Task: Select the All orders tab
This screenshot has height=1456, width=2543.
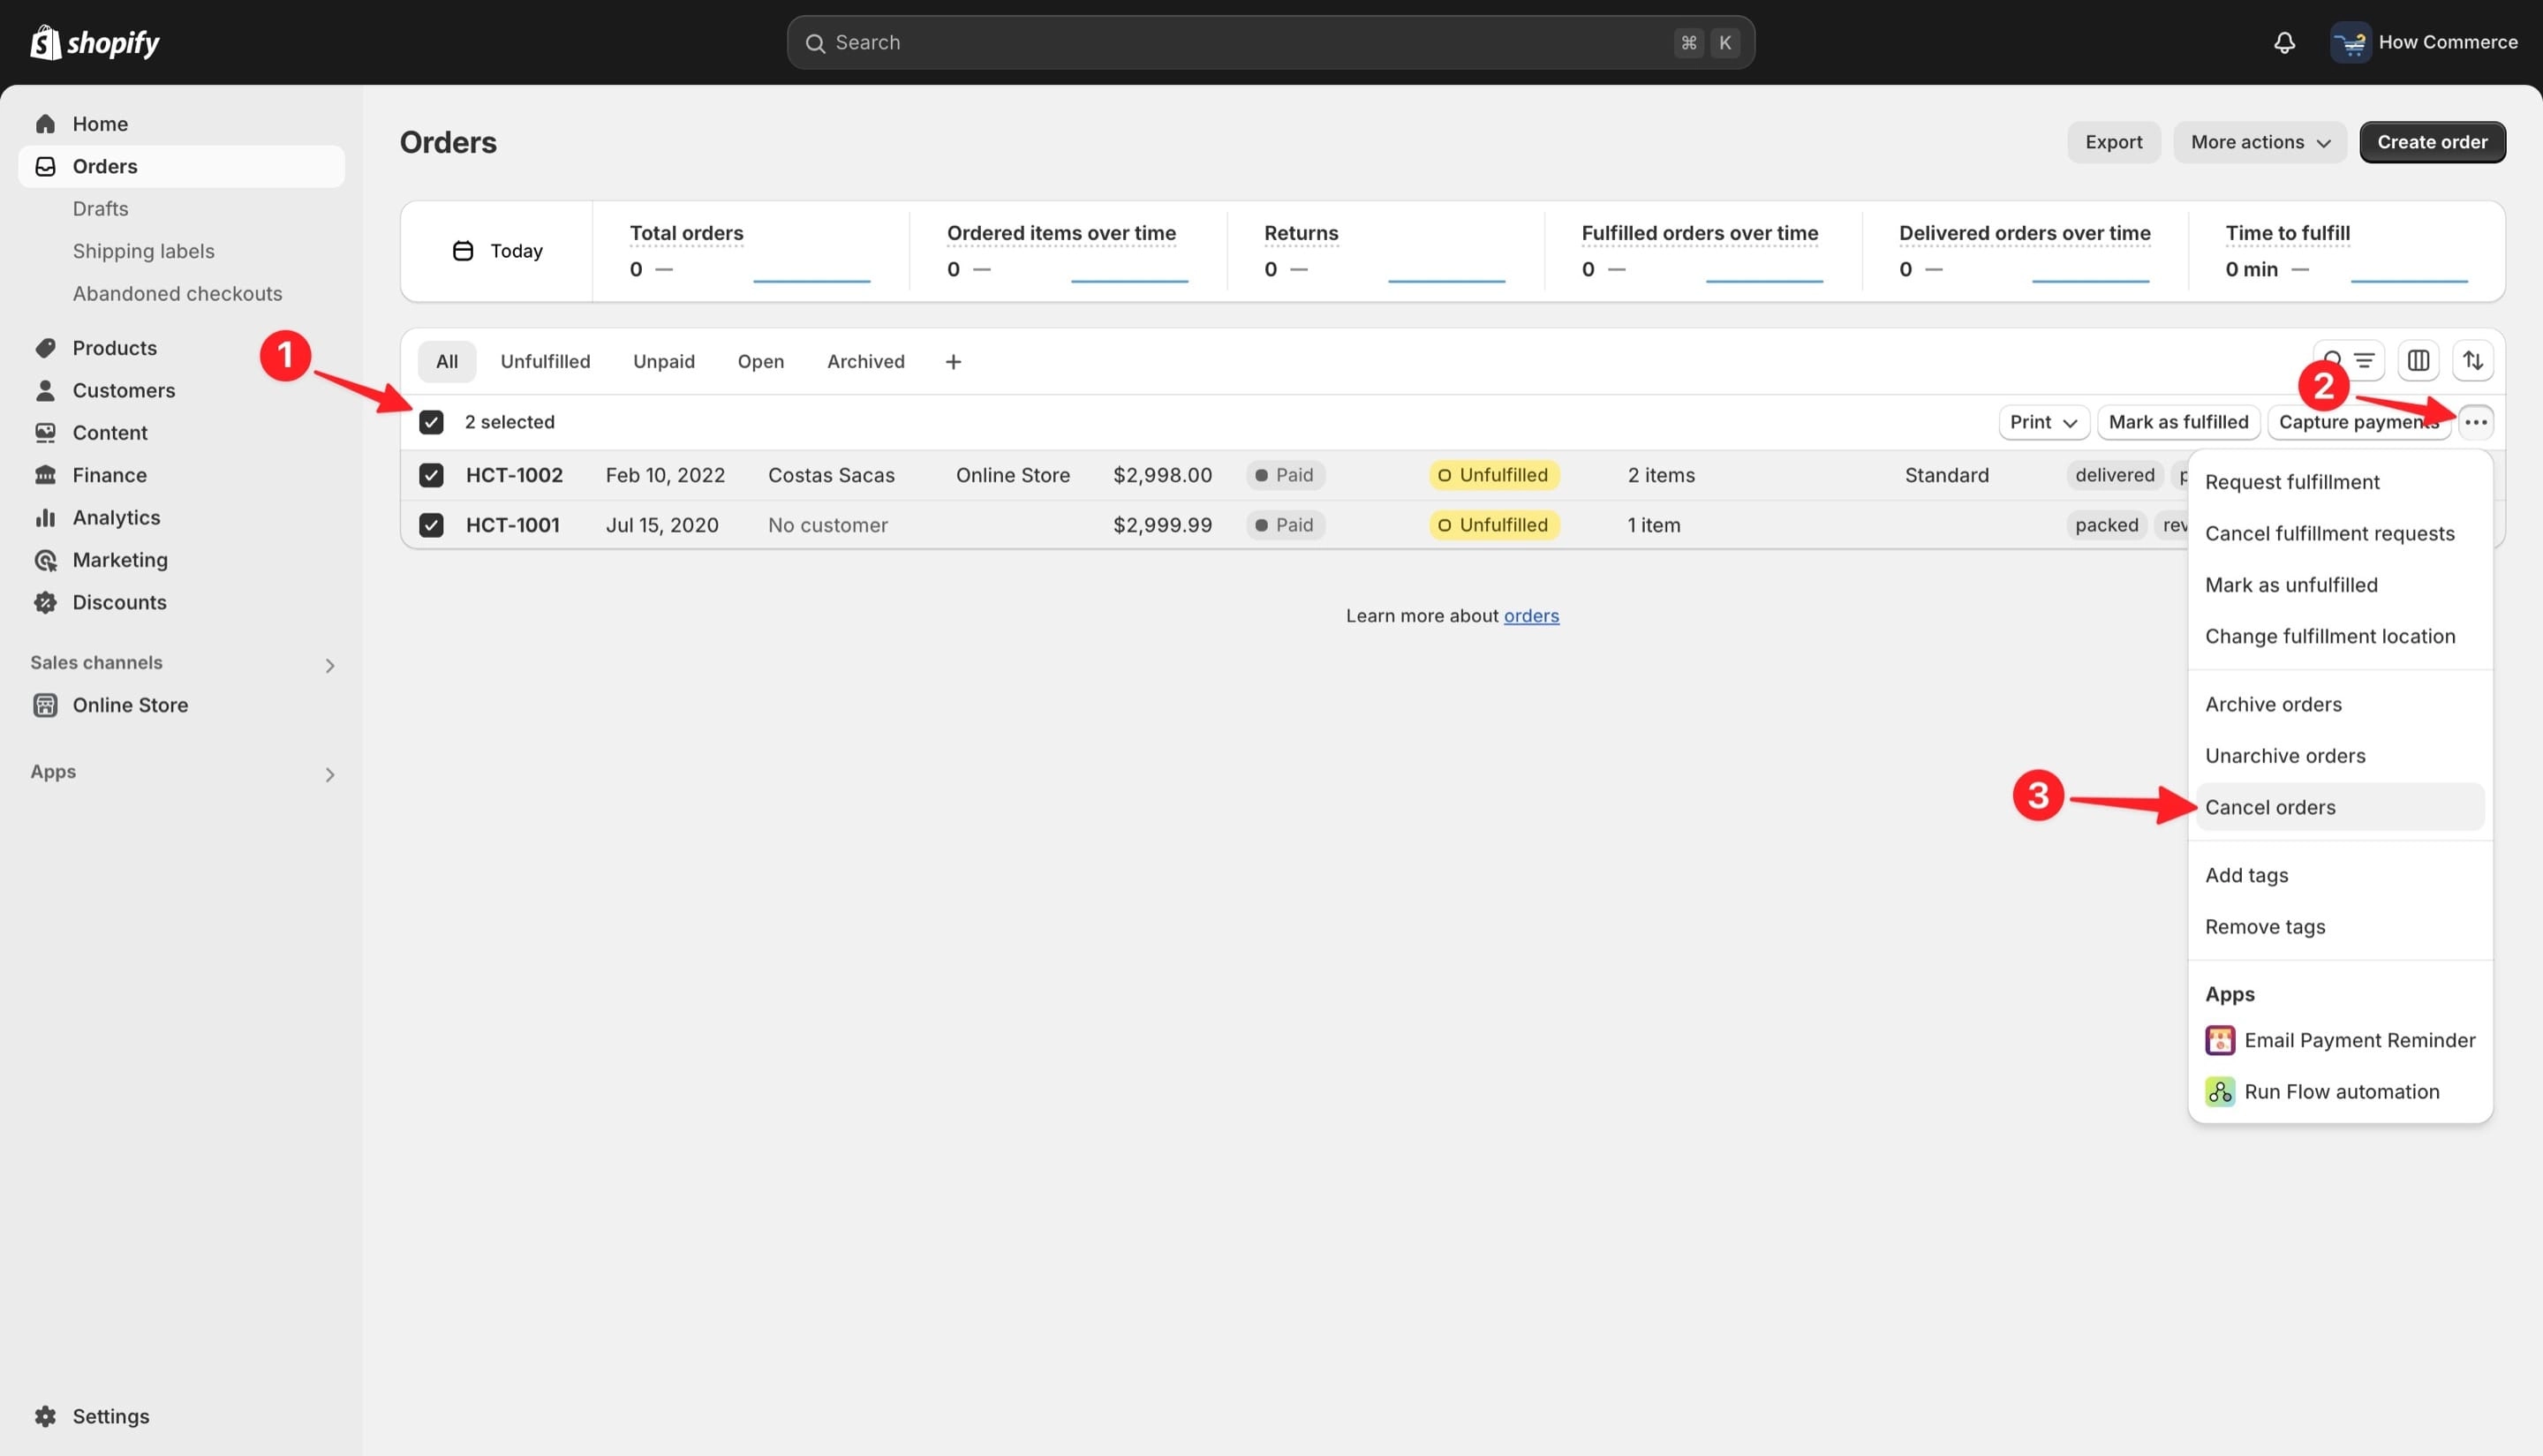Action: 447,362
